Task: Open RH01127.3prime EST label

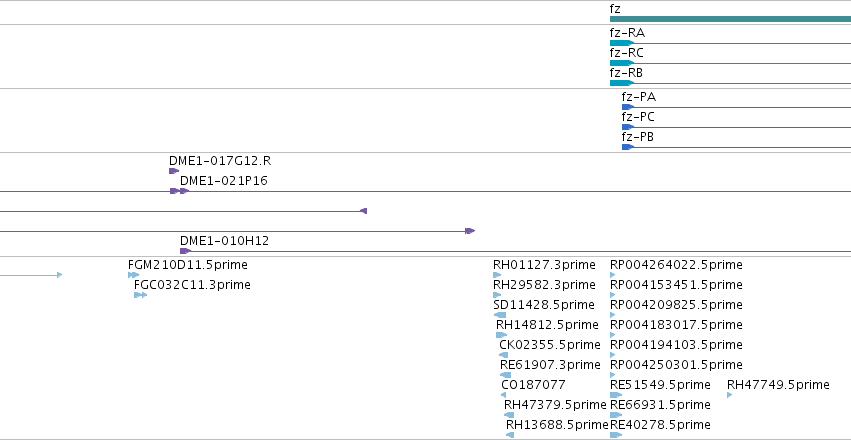Action: click(544, 265)
